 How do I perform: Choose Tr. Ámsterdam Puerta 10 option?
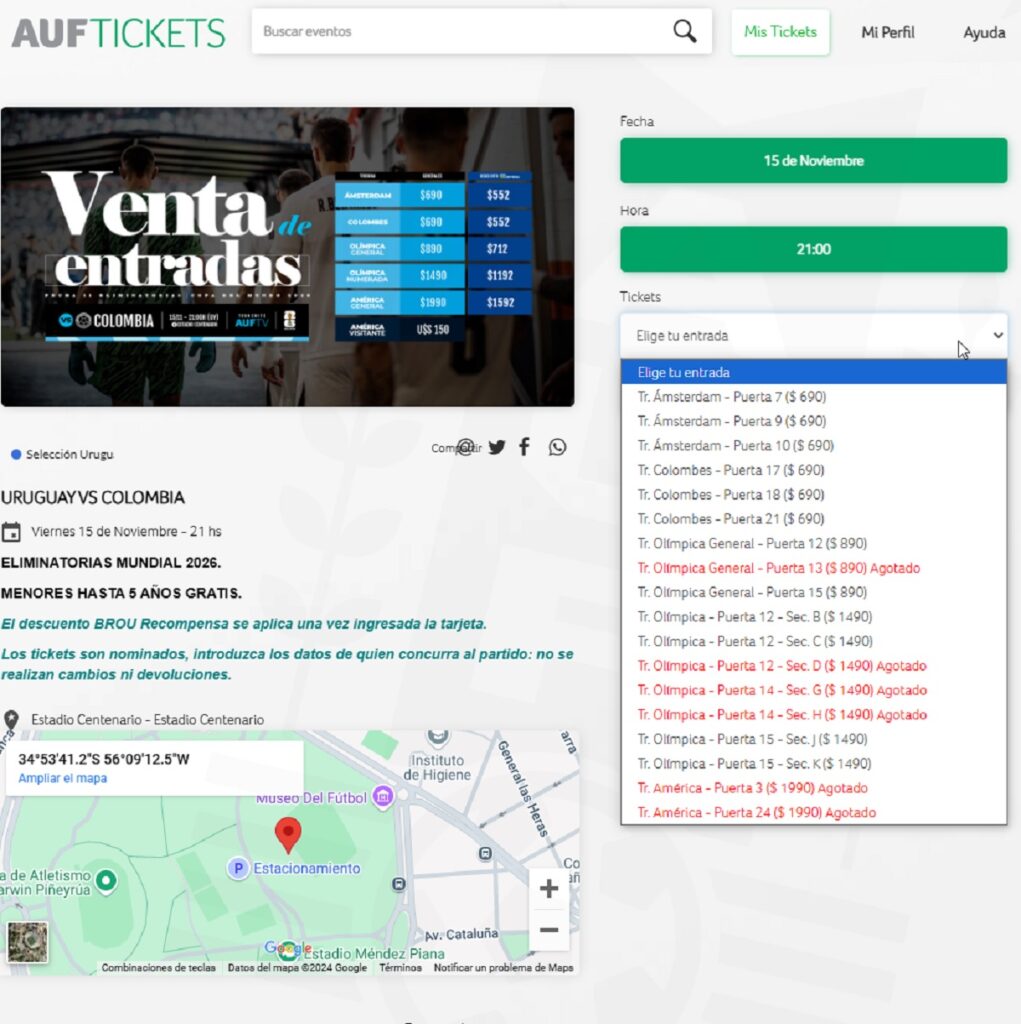pos(813,445)
